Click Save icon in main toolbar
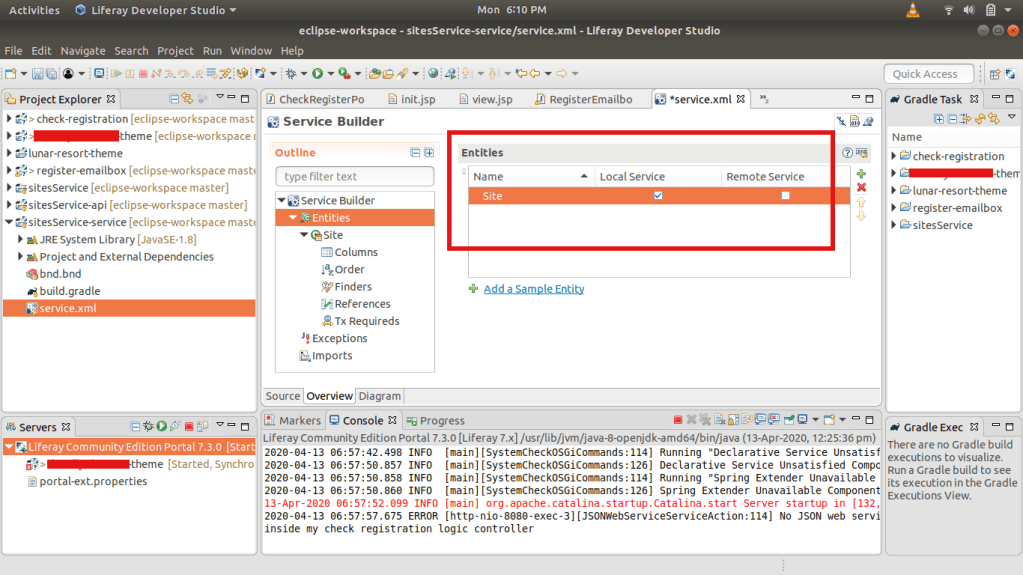Viewport: 1023px width, 575px height. tap(37, 74)
